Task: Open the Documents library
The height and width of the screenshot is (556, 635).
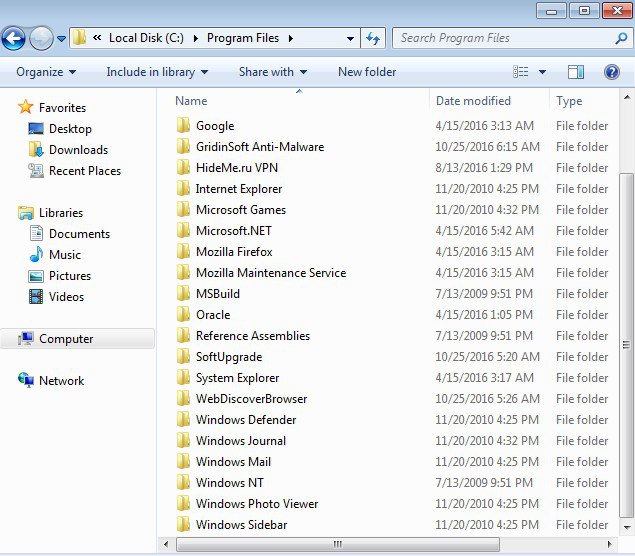Action: (x=79, y=234)
